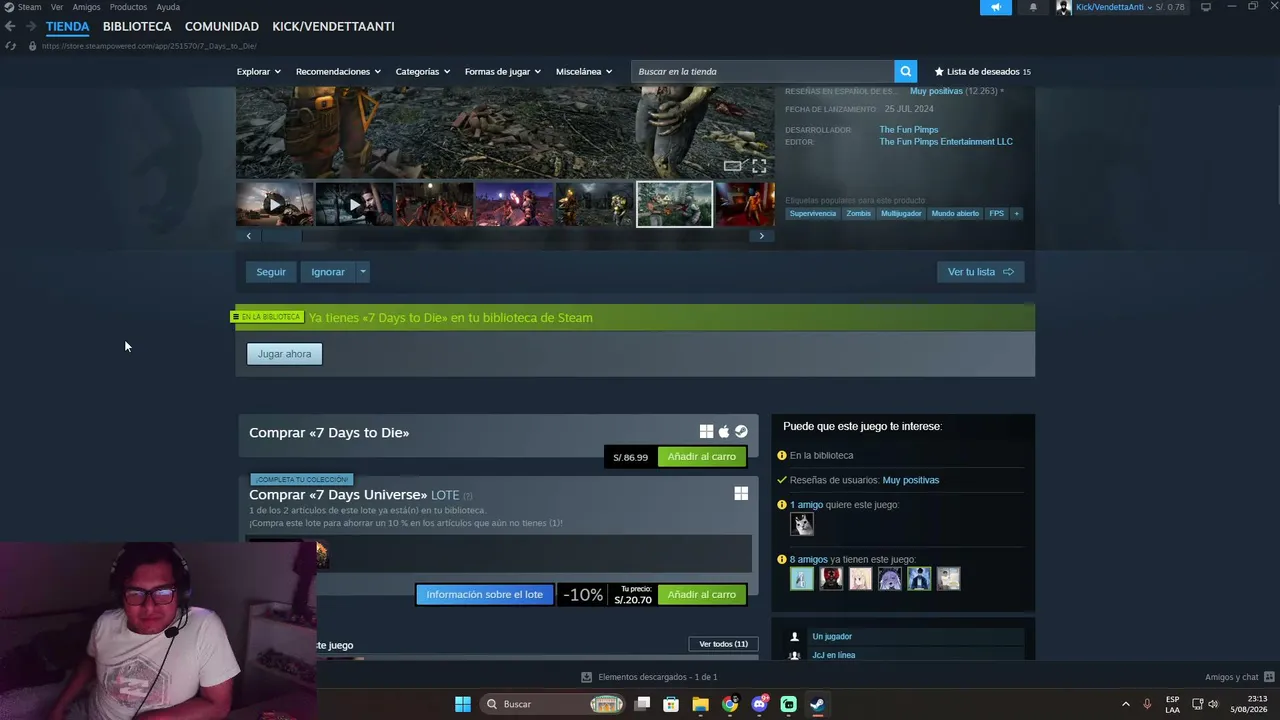
Task: Click the Kick/VendettaAnti profile avatar
Action: 1064,7
